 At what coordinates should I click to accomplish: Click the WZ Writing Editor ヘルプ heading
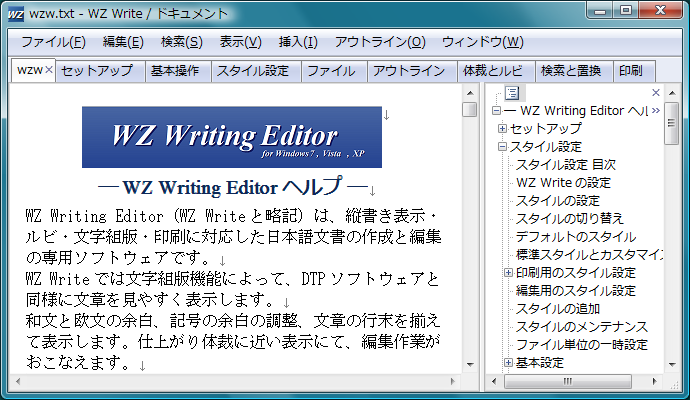click(x=232, y=187)
